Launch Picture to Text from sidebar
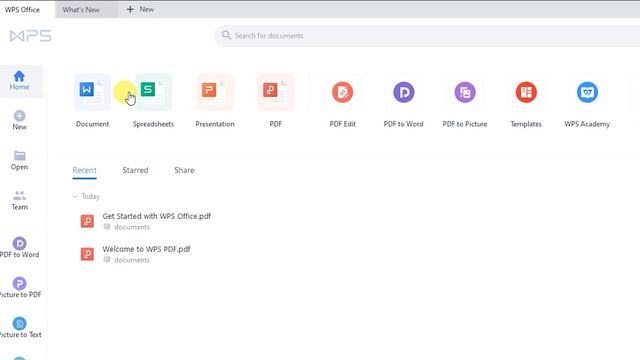Image resolution: width=640 pixels, height=360 pixels. coord(20,328)
